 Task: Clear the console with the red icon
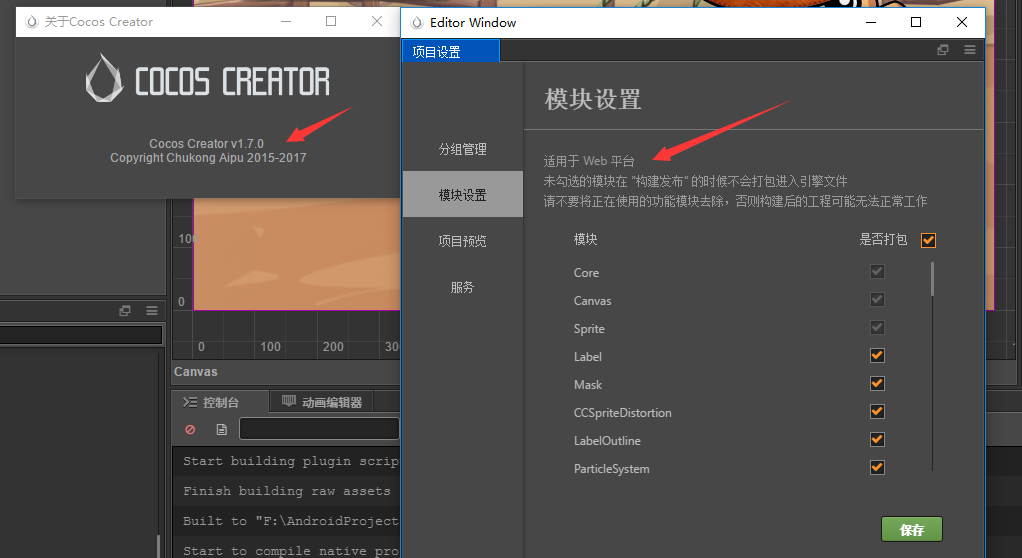pyautogui.click(x=190, y=430)
